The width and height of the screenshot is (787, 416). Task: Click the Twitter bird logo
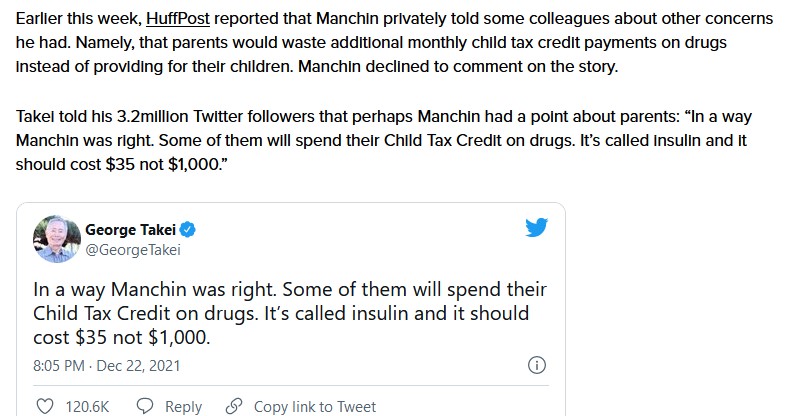coord(537,229)
